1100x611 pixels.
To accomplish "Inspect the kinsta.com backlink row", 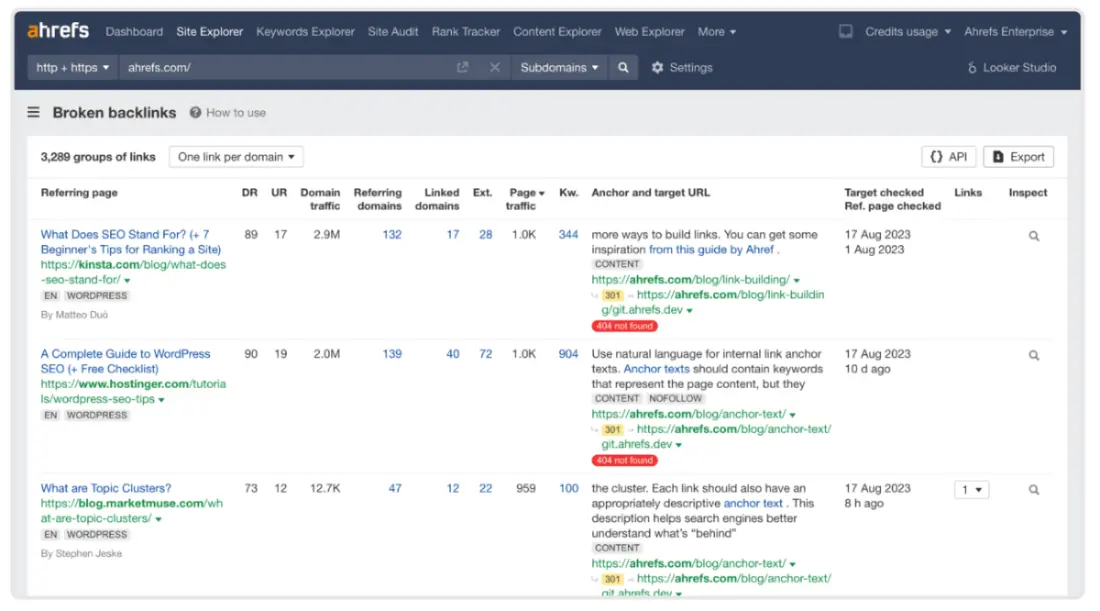I will point(1033,236).
